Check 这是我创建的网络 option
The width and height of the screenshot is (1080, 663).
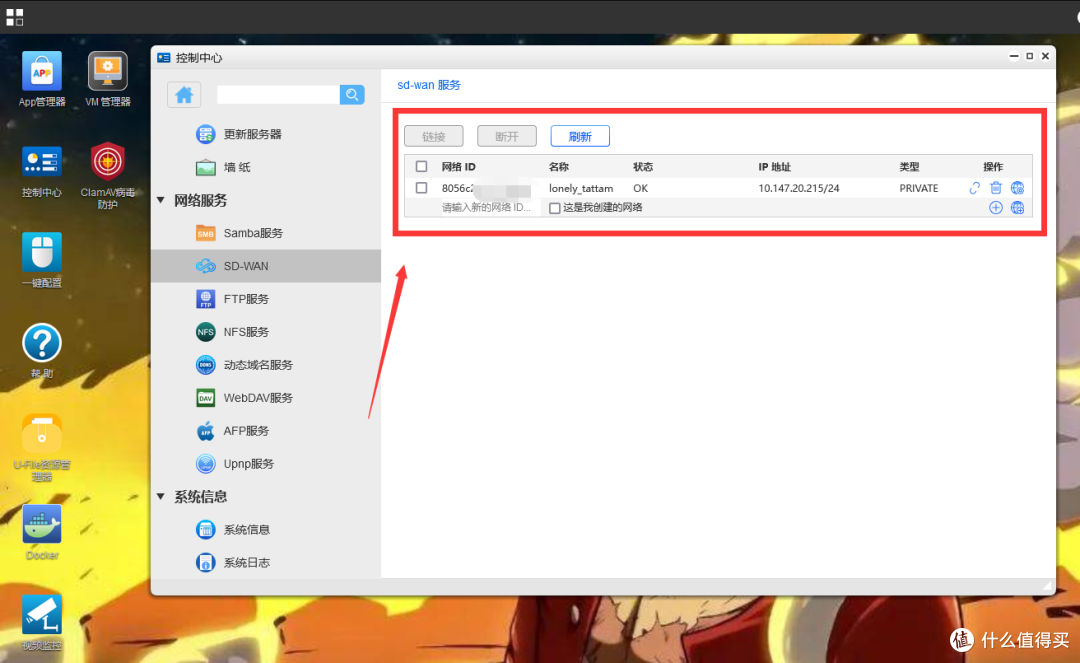[x=555, y=207]
